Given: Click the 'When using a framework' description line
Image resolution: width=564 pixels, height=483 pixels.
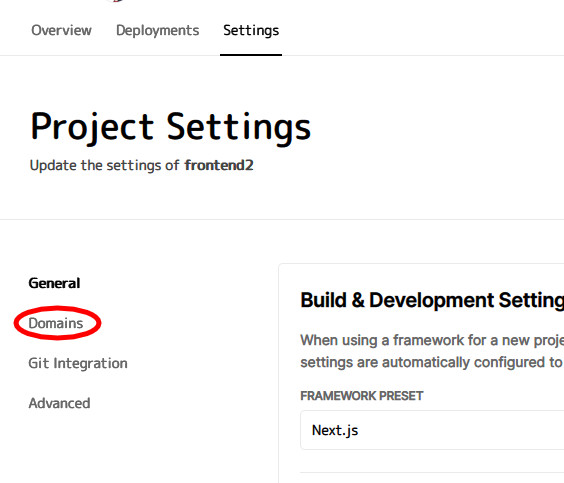Looking at the screenshot, I should pyautogui.click(x=432, y=340).
